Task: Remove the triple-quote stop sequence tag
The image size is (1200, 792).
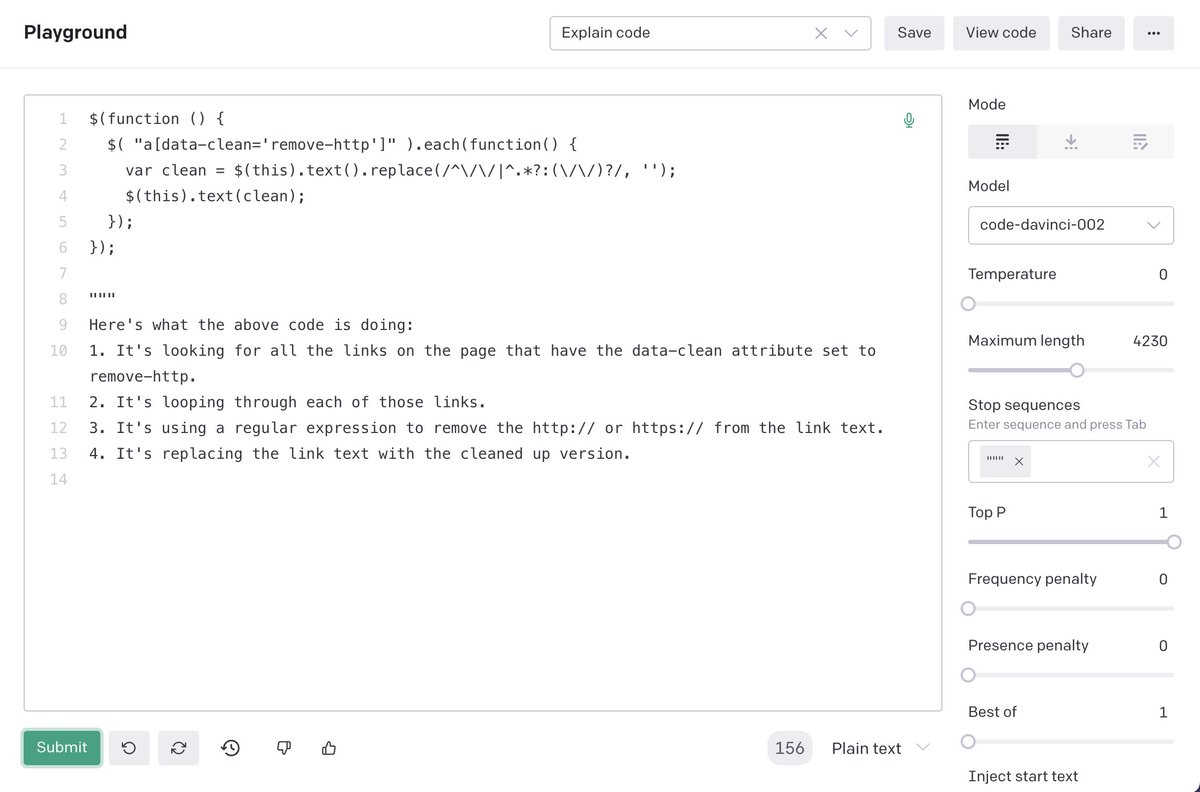Action: pyautogui.click(x=1019, y=461)
